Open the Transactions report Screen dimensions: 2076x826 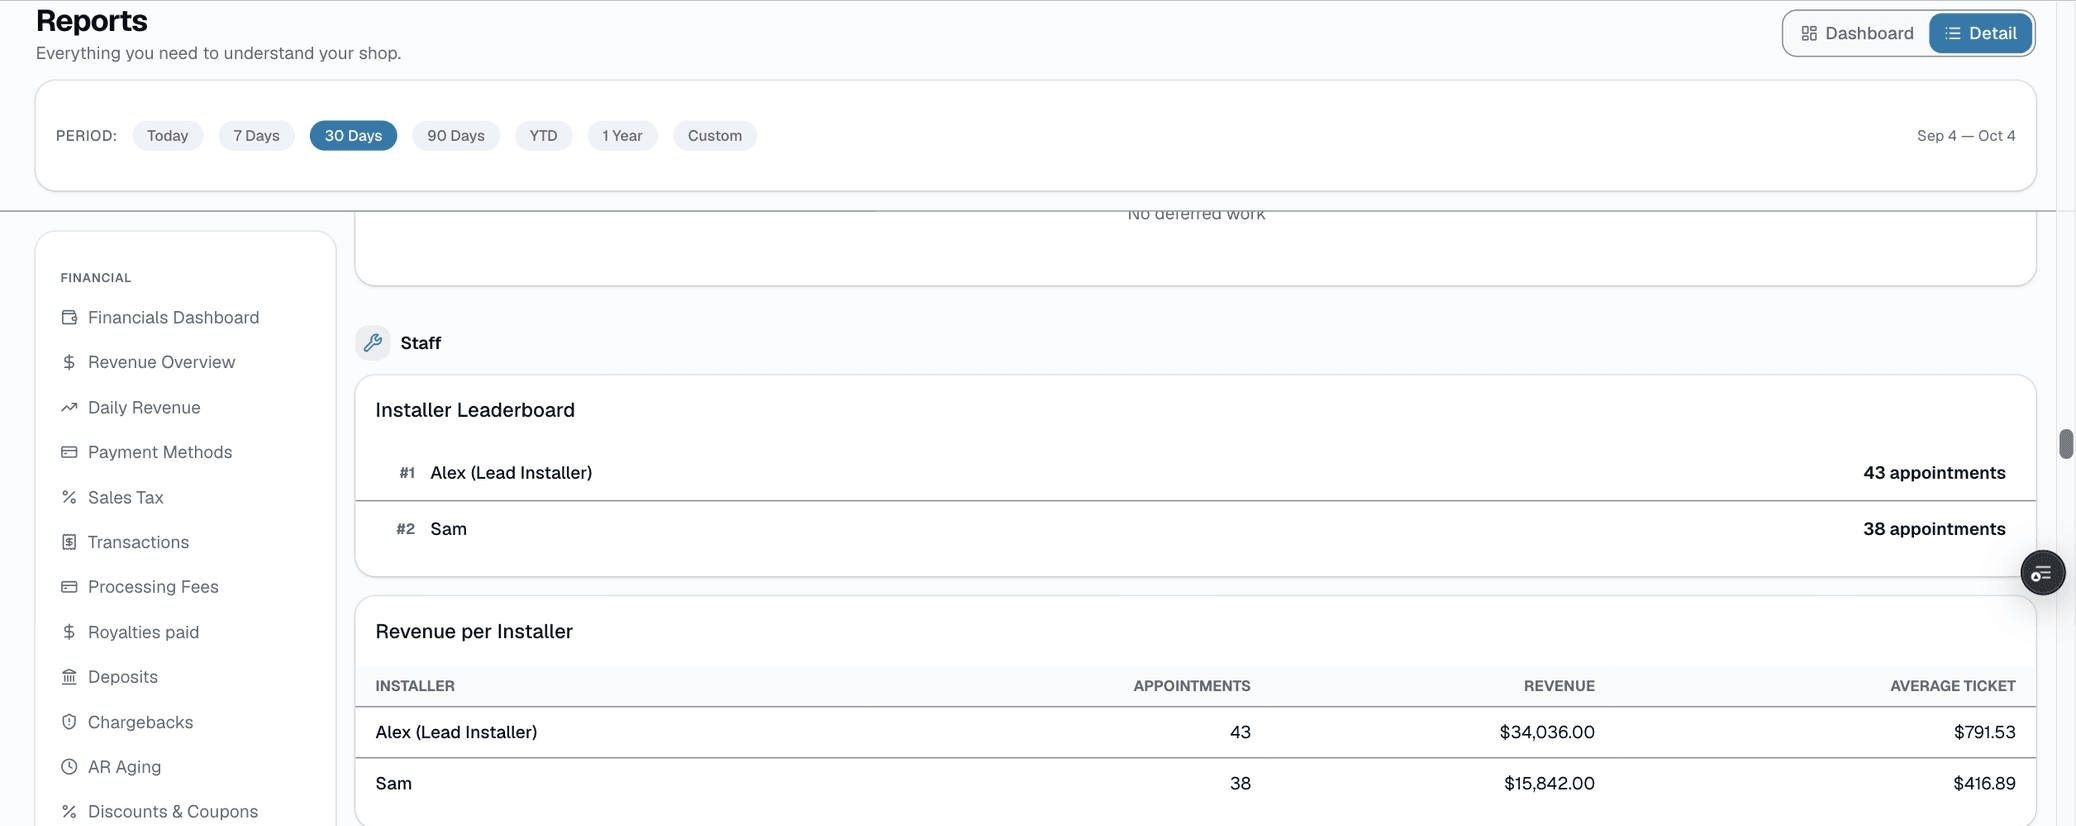click(138, 542)
